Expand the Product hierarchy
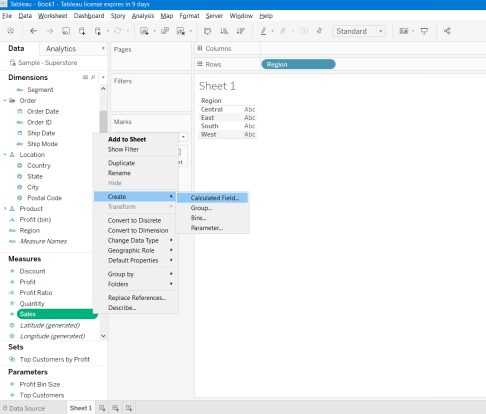This screenshot has height=414, width=486. pos(5,209)
